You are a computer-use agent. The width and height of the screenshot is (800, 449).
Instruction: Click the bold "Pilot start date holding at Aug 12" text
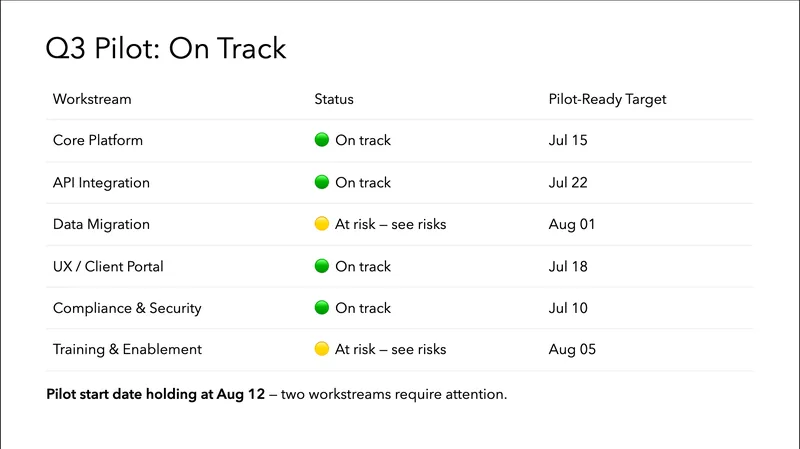[x=156, y=394]
